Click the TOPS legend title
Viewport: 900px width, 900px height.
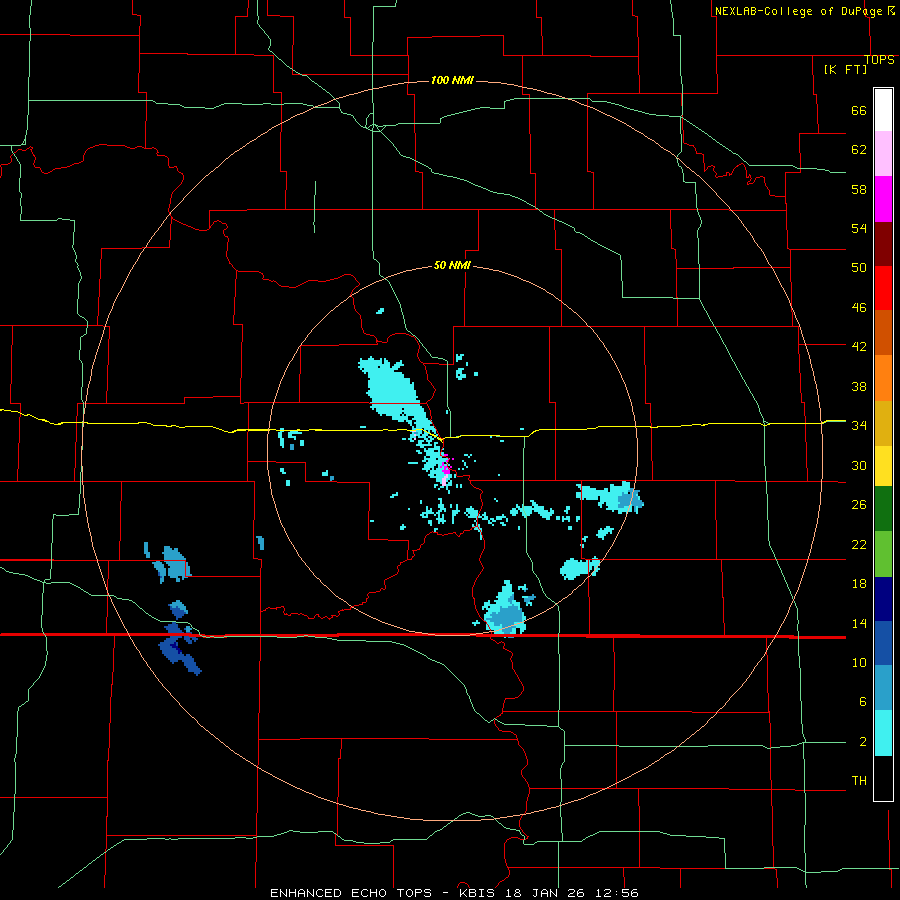pyautogui.click(x=879, y=60)
